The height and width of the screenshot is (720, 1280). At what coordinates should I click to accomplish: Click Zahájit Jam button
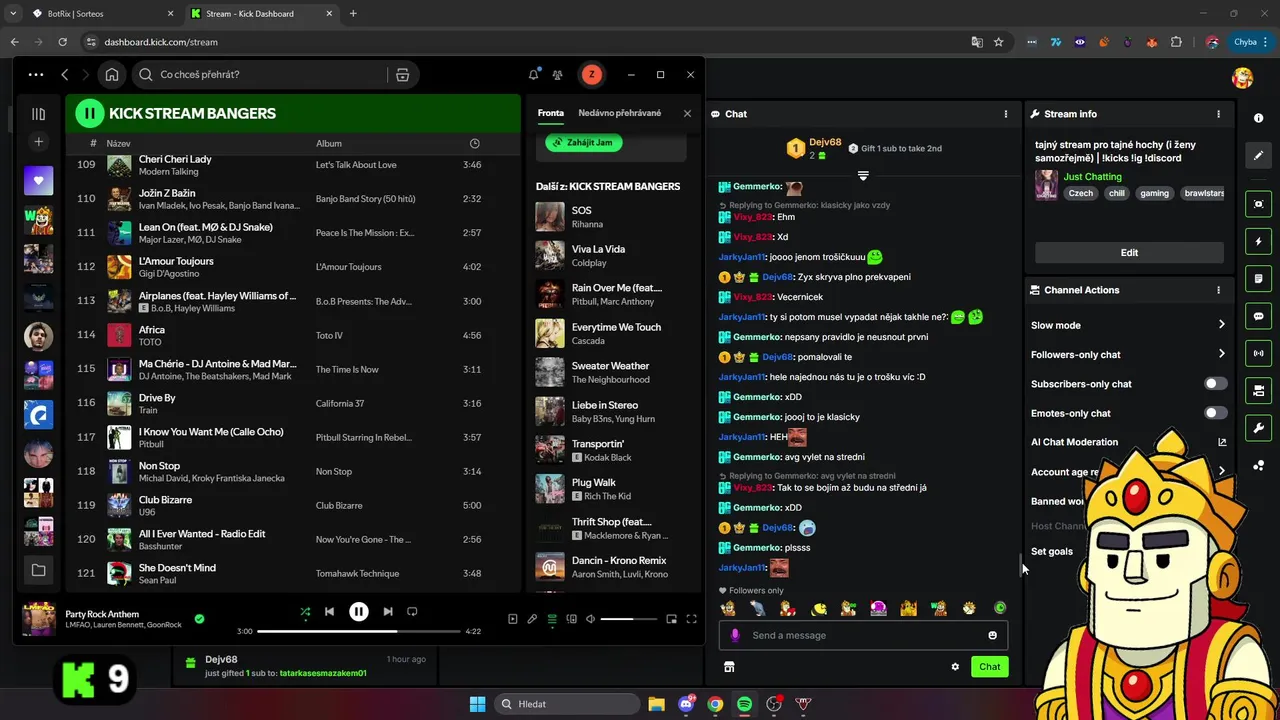(584, 142)
